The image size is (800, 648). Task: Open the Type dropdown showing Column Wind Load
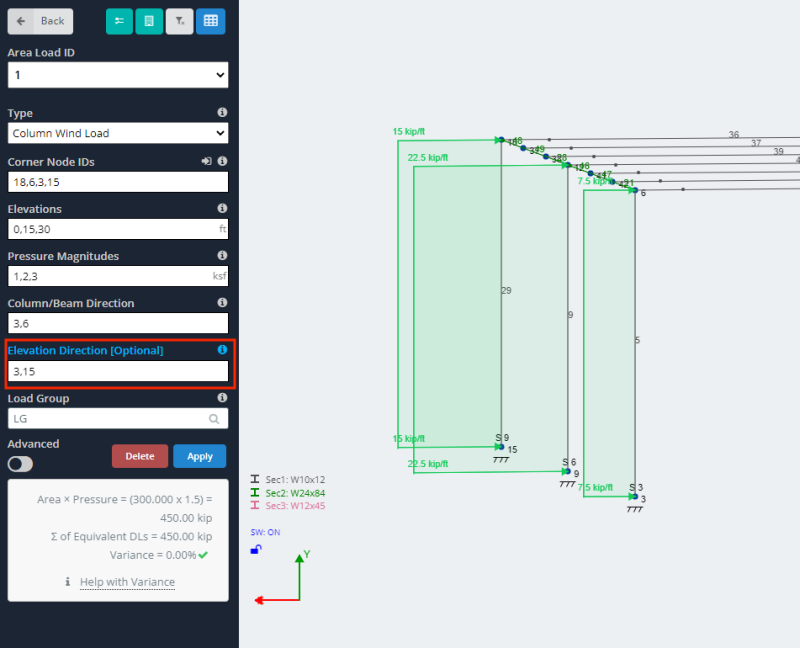[x=118, y=133]
